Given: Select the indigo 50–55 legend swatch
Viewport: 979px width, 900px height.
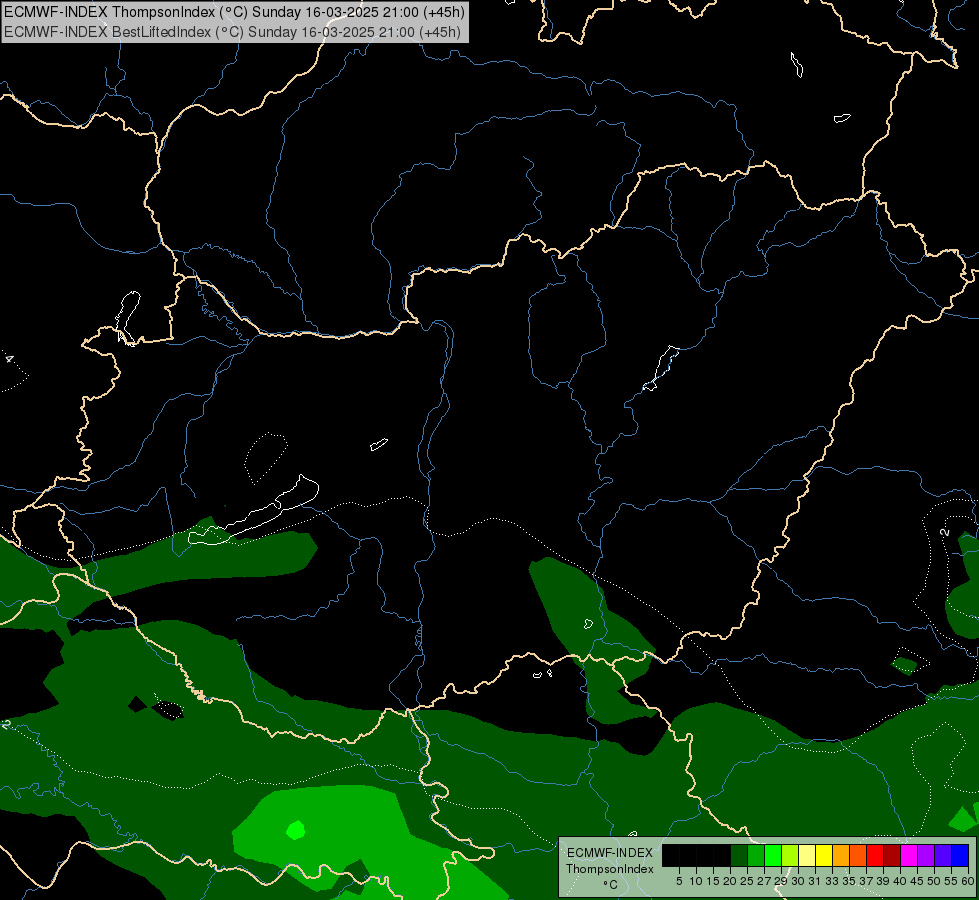Looking at the screenshot, I should point(942,856).
